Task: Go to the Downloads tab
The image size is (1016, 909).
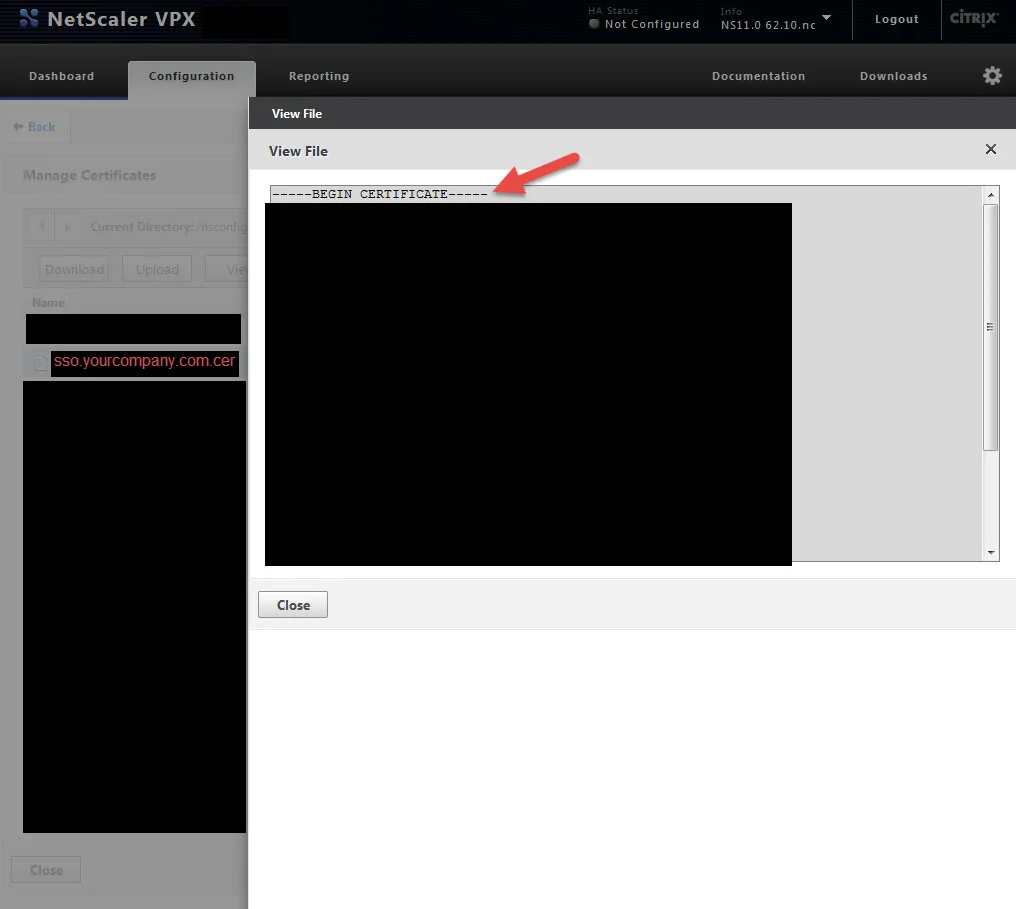Action: click(894, 76)
